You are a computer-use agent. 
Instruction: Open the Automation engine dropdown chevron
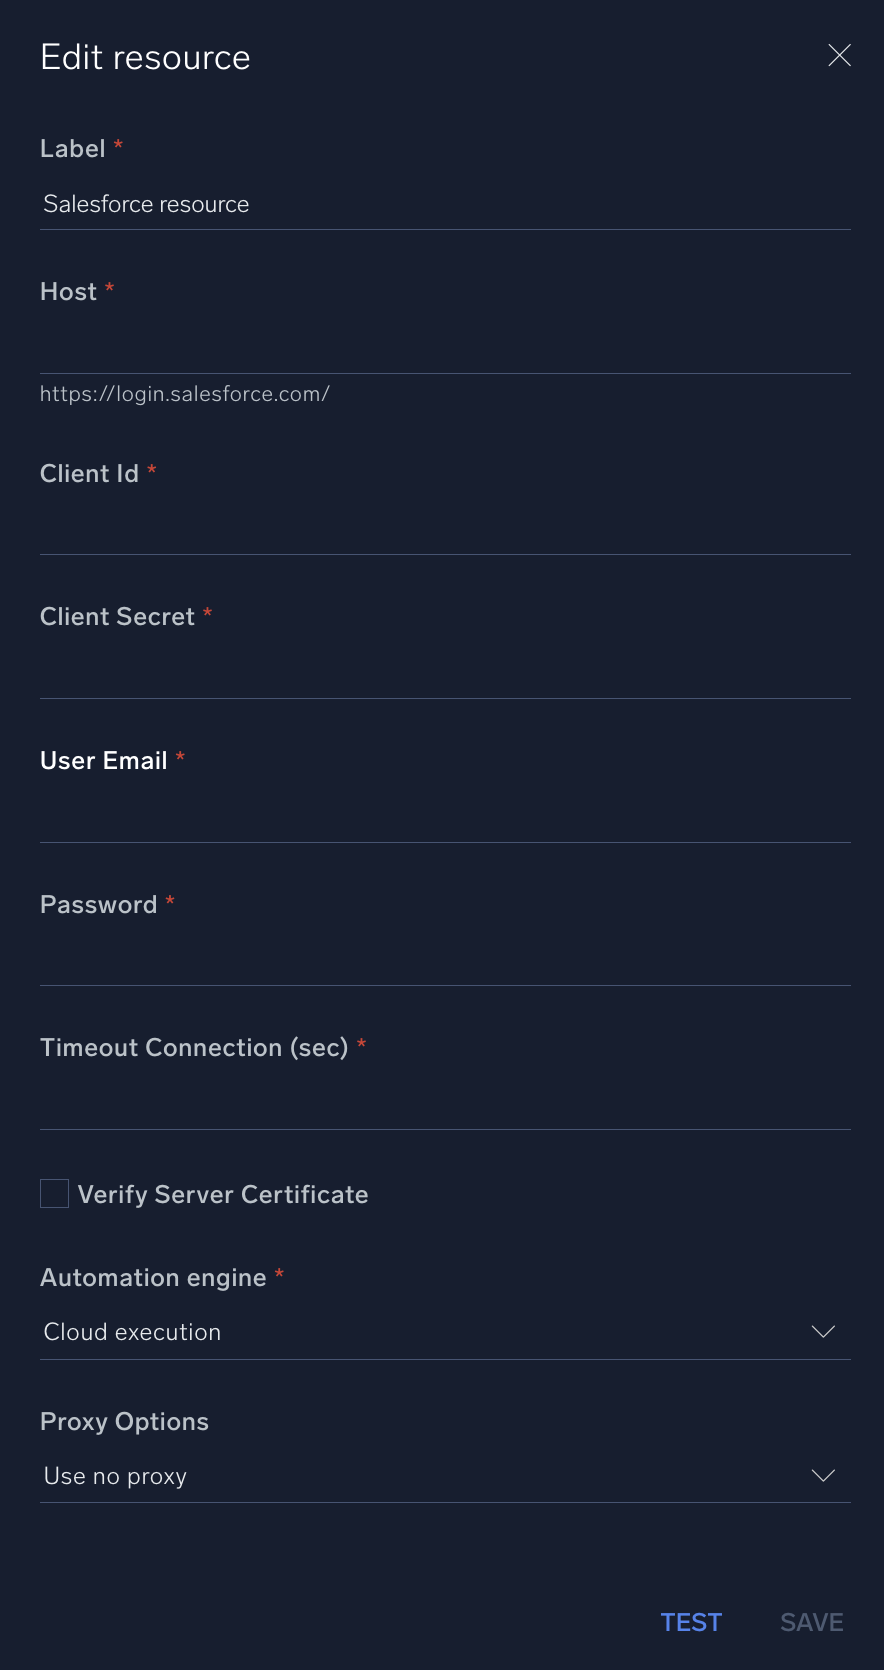click(823, 1331)
